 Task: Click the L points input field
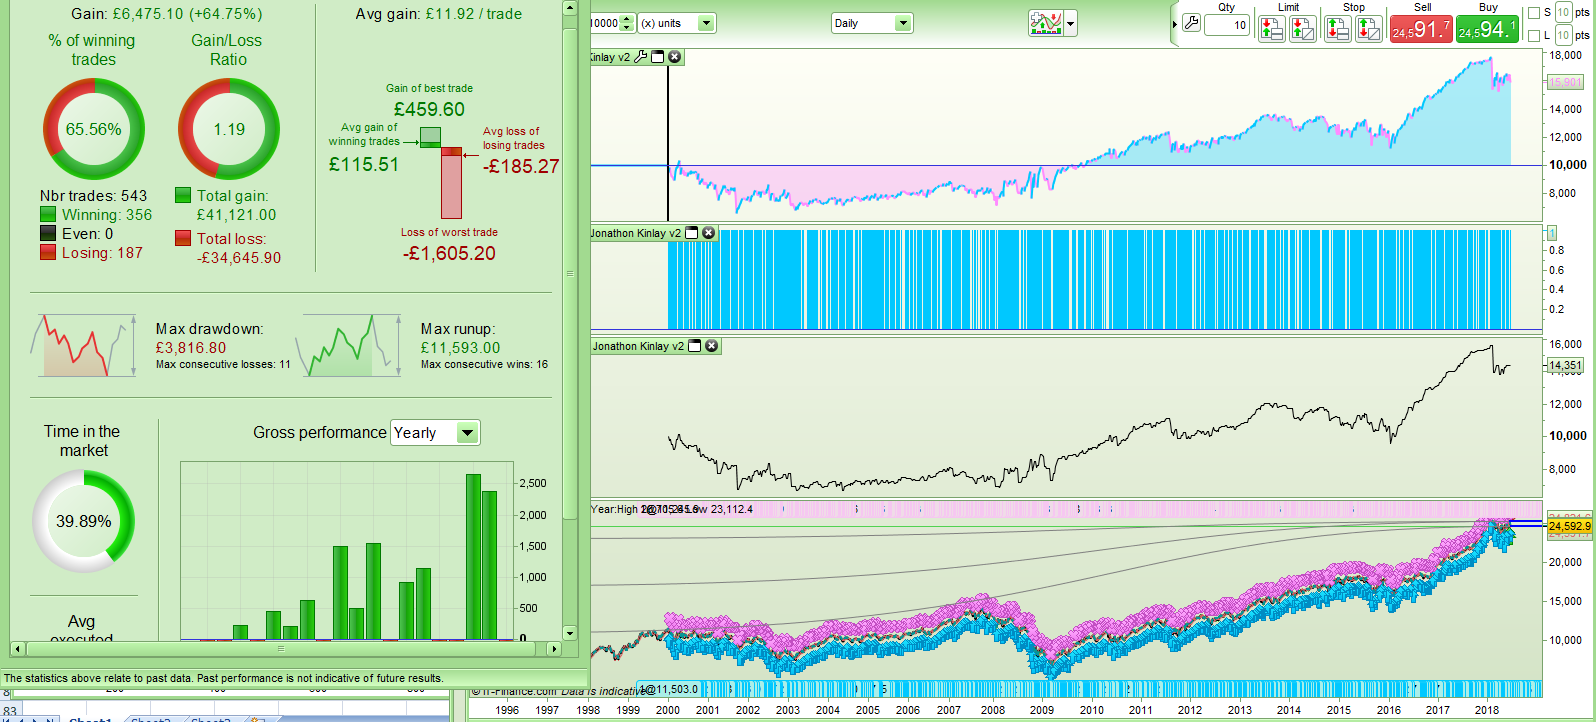(1564, 35)
